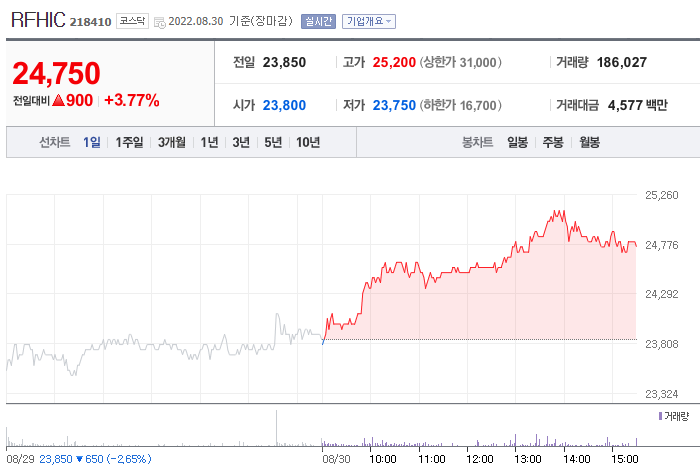700x476 pixels.
Task: Click the 거래량 value 186,027
Action: [622, 62]
